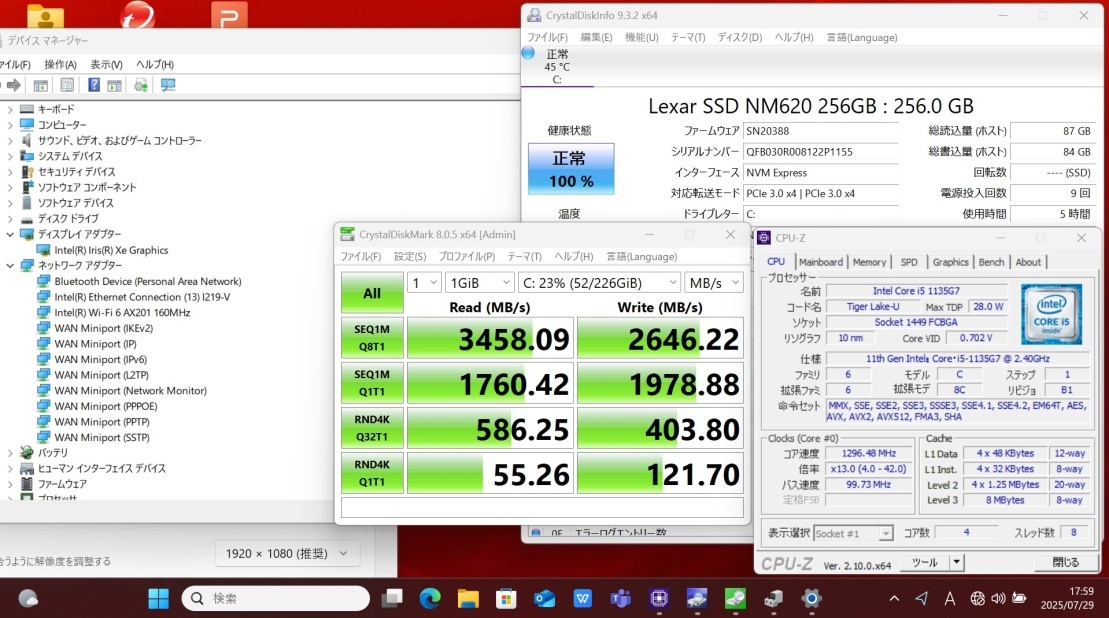Screen dimensions: 1109x618
Task: Click the taskbar 検索 search box
Action: 276,598
